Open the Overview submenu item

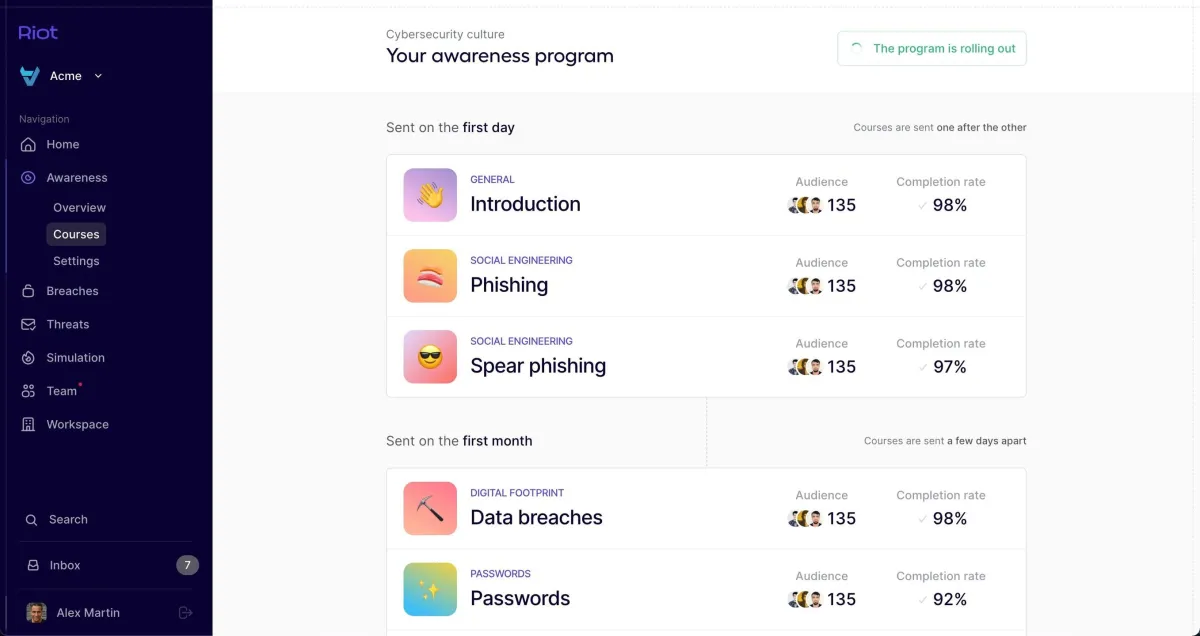point(79,208)
